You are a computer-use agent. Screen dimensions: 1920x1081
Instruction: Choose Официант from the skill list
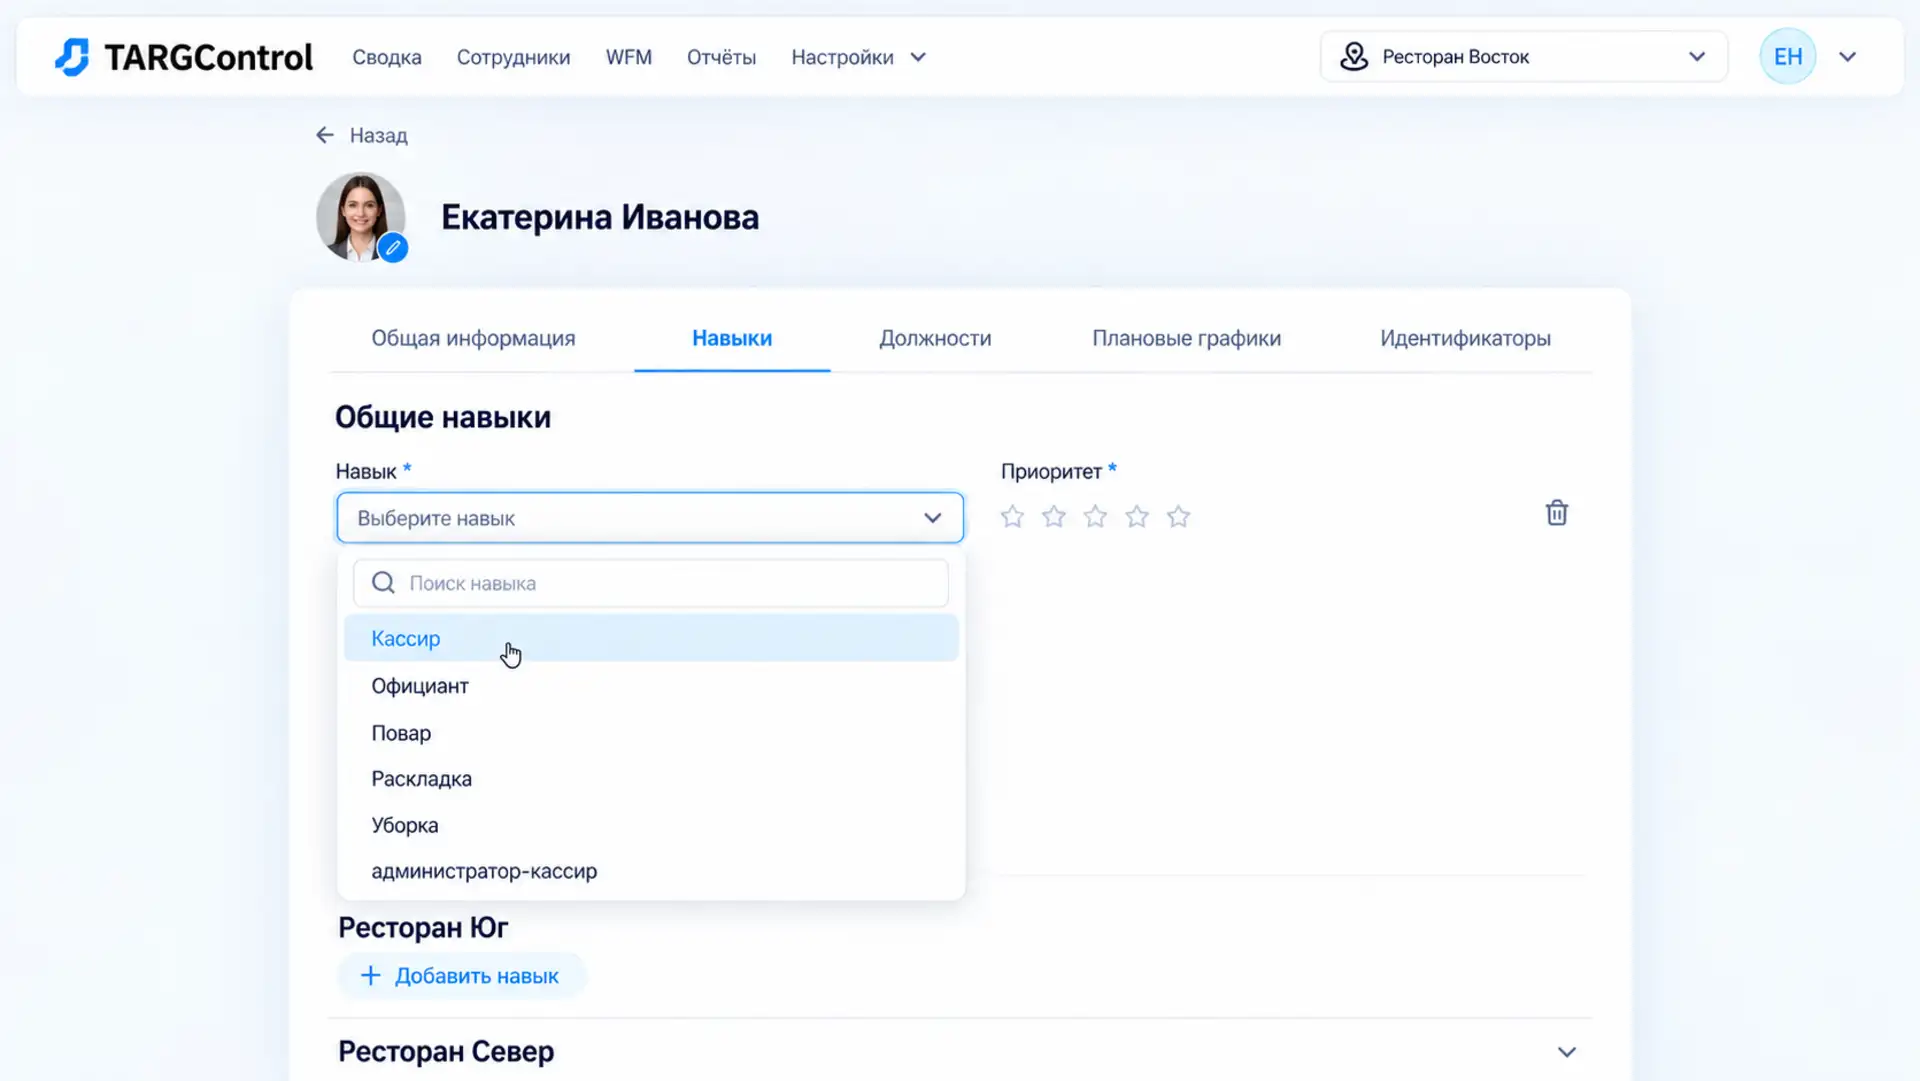651,686
